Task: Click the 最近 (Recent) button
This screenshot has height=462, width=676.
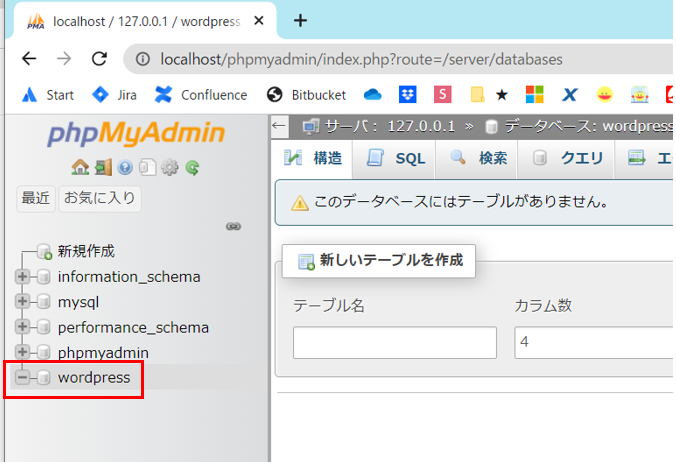Action: [x=36, y=198]
